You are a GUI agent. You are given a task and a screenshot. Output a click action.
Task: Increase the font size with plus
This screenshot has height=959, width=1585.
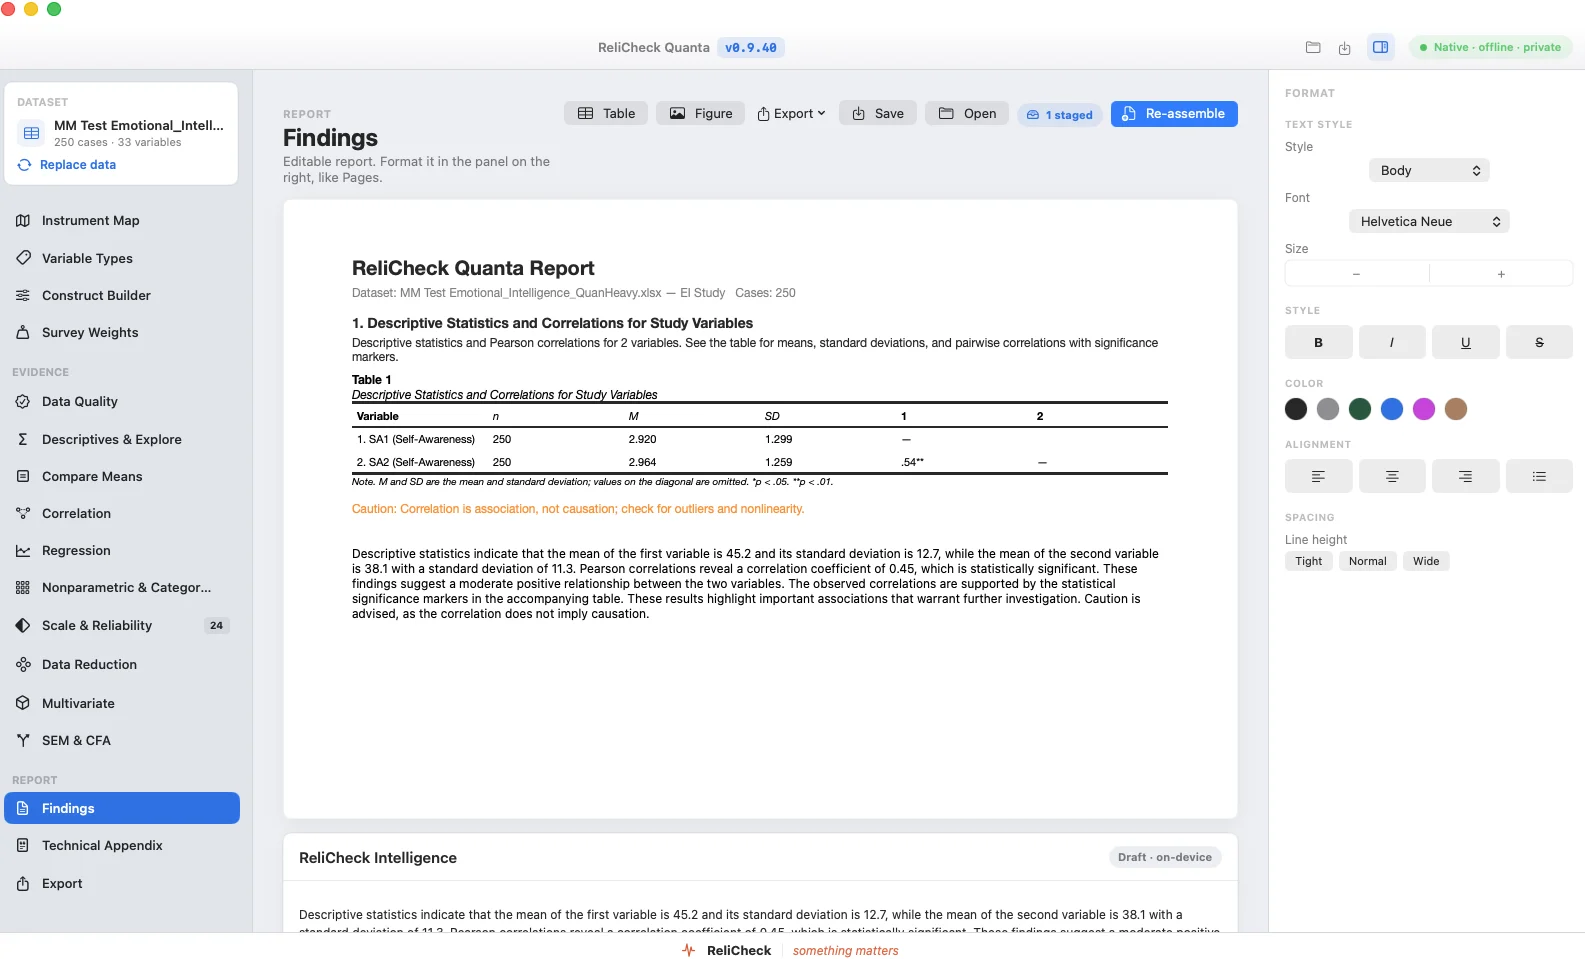pyautogui.click(x=1501, y=274)
